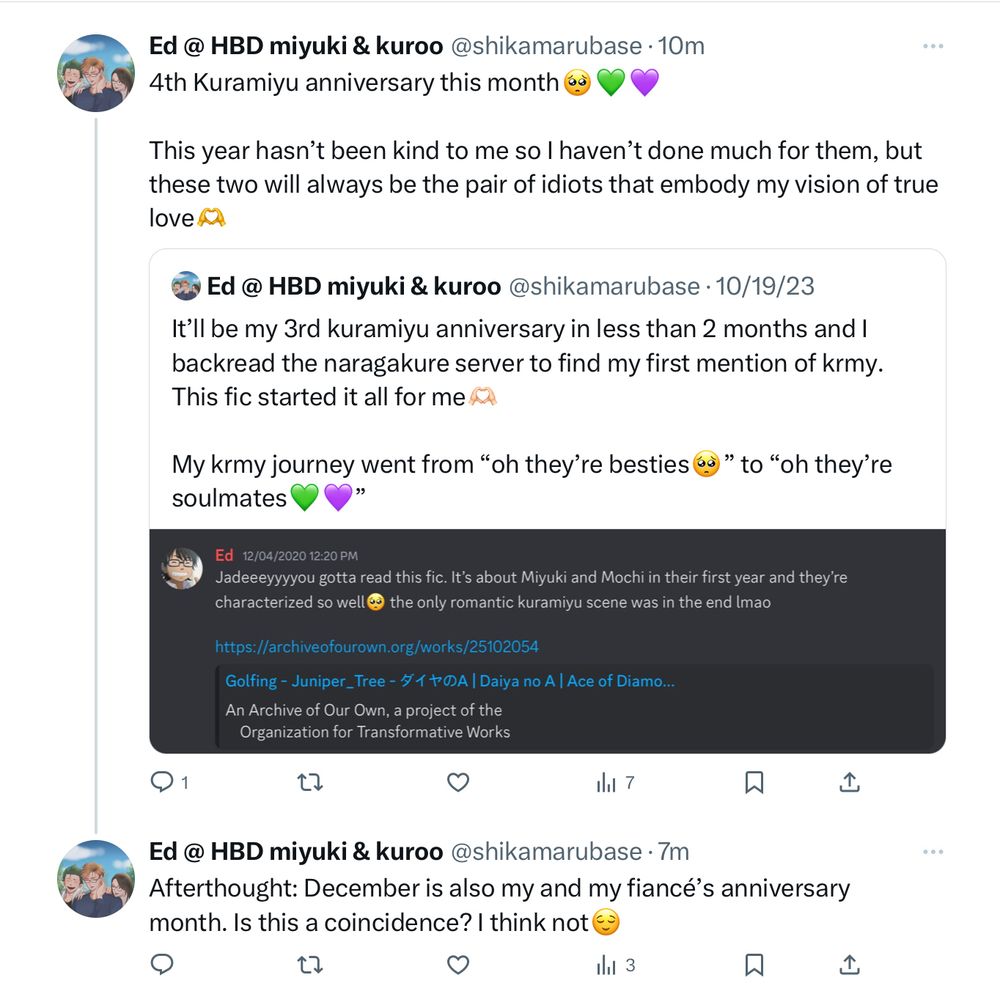View analytics showing 3 views
Screen dimensions: 1000x991
click(x=615, y=964)
